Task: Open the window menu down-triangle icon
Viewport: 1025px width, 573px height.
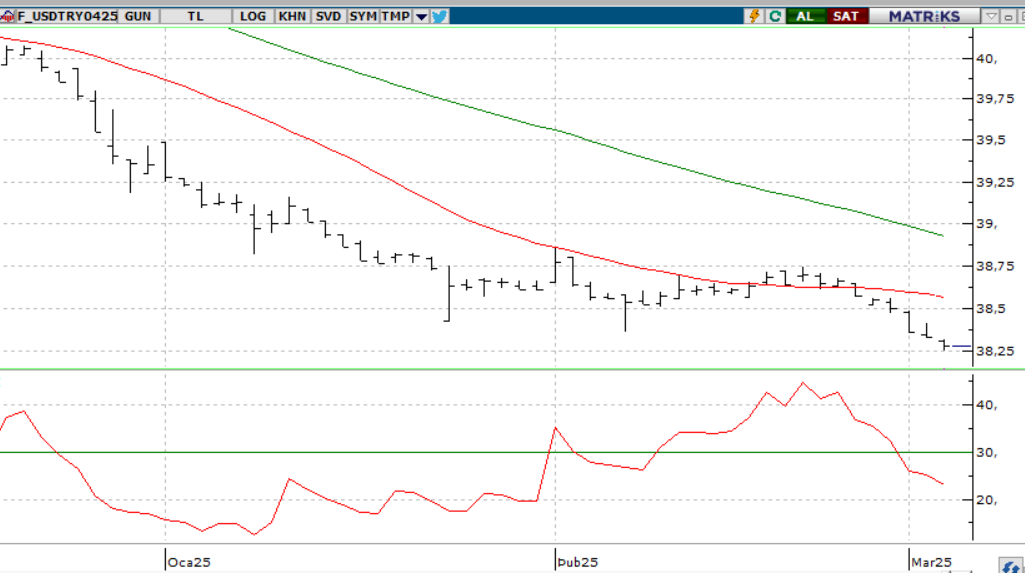Action: [991, 16]
